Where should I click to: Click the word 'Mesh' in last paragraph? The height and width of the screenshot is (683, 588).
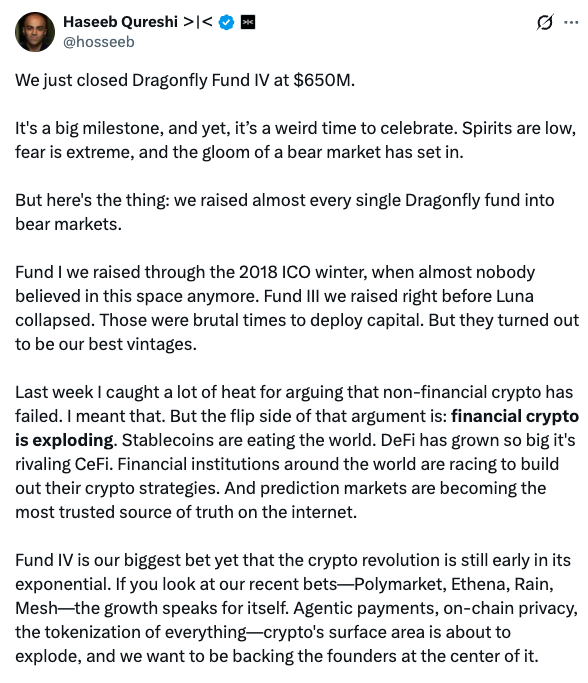click(x=36, y=608)
